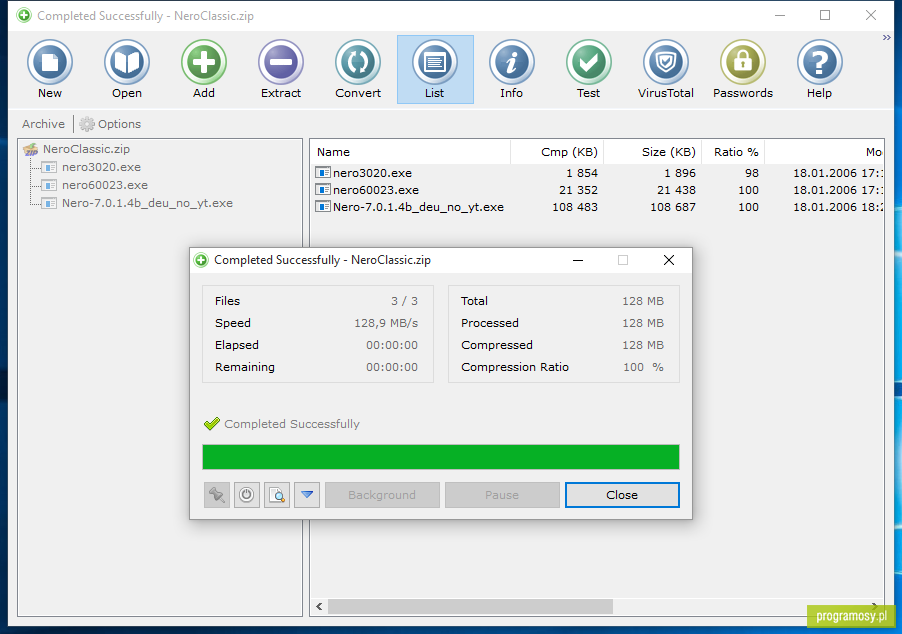902x634 pixels.
Task: Click the Compression Ratio label in the dialog
Action: [515, 367]
